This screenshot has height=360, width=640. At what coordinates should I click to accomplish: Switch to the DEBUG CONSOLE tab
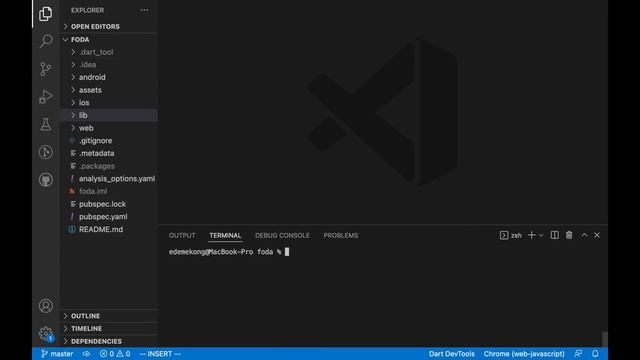click(282, 236)
